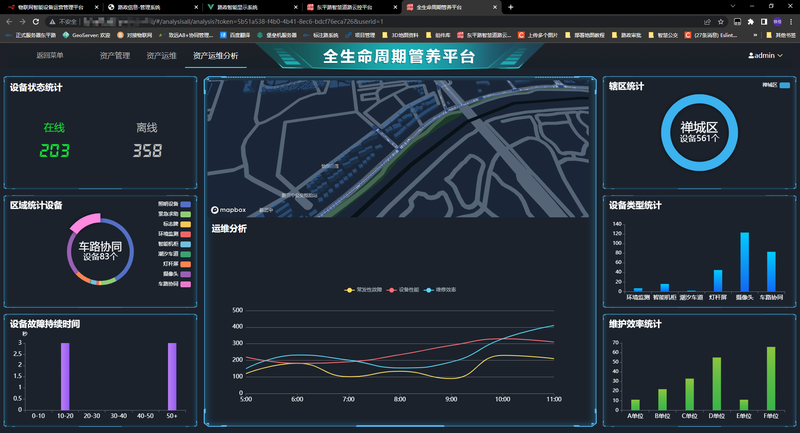Click pink 车路协同 legend color swatch
Image resolution: width=800 pixels, height=433 pixels.
(185, 283)
